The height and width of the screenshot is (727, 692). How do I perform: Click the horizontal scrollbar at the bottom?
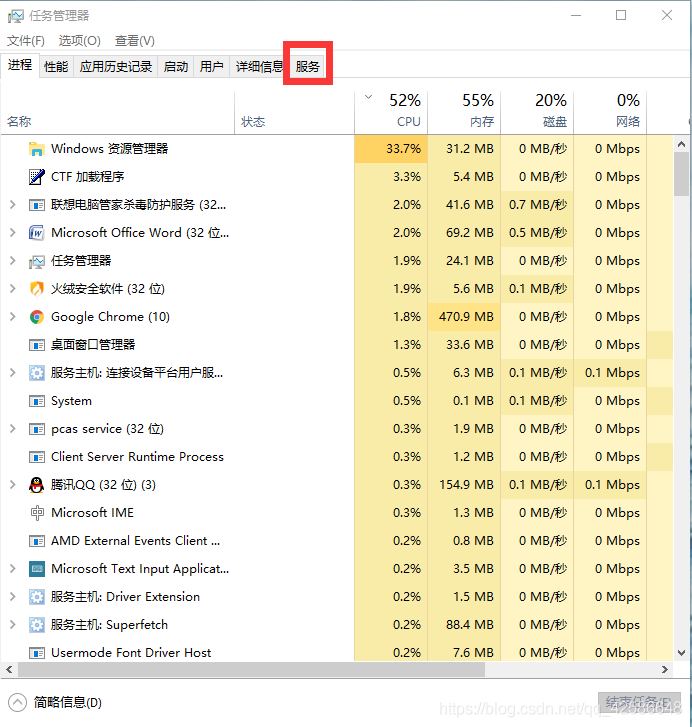click(250, 669)
